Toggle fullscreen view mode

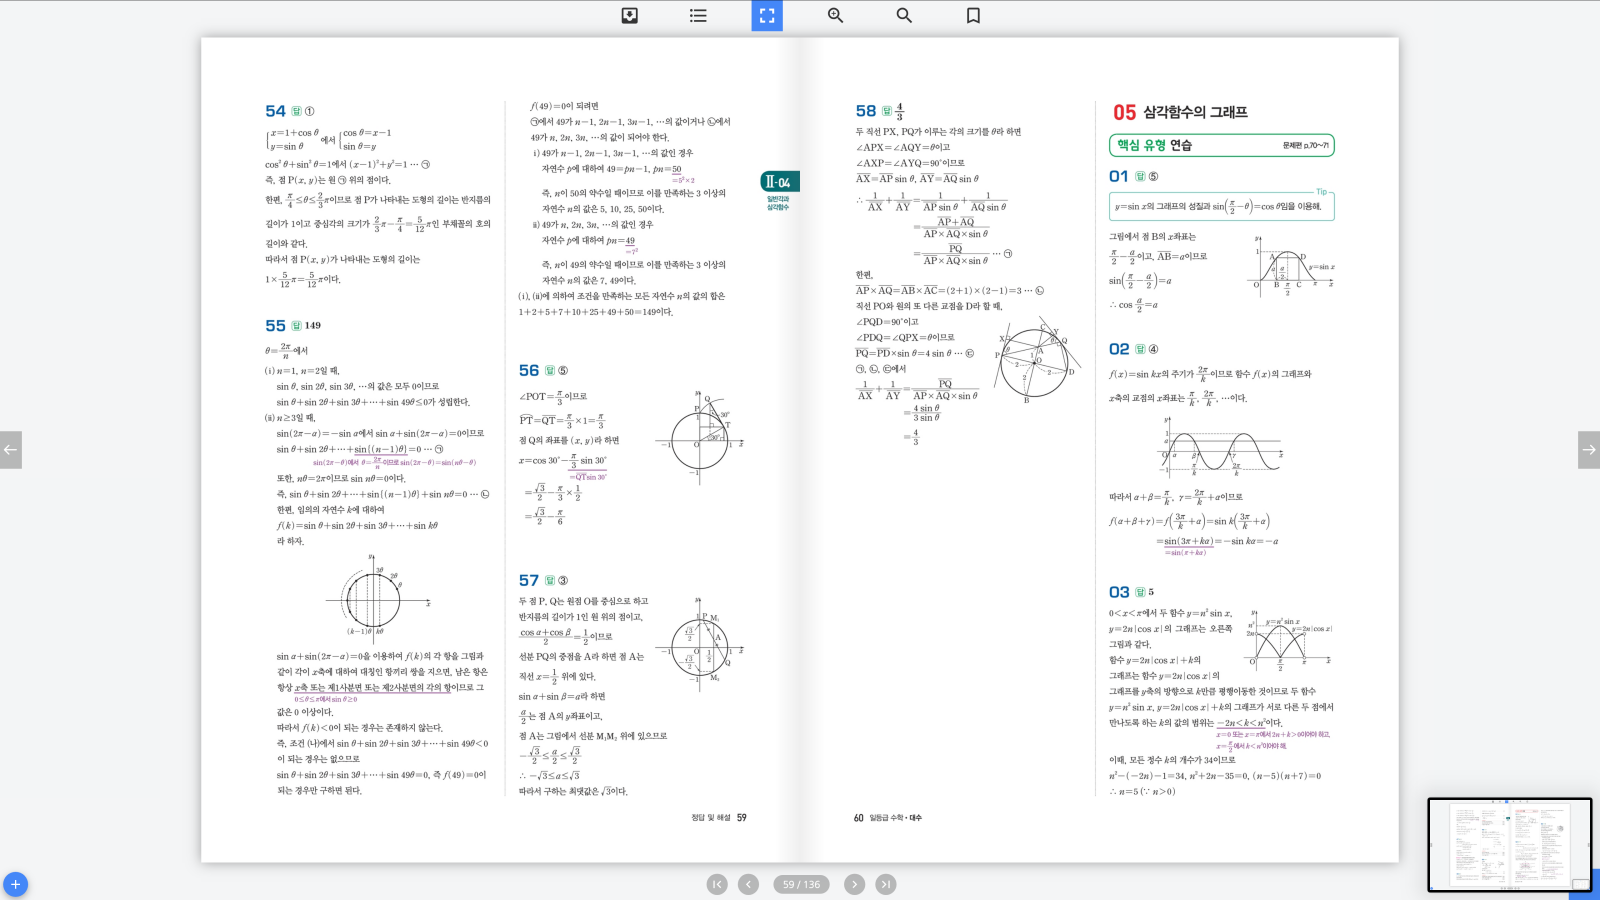click(767, 16)
